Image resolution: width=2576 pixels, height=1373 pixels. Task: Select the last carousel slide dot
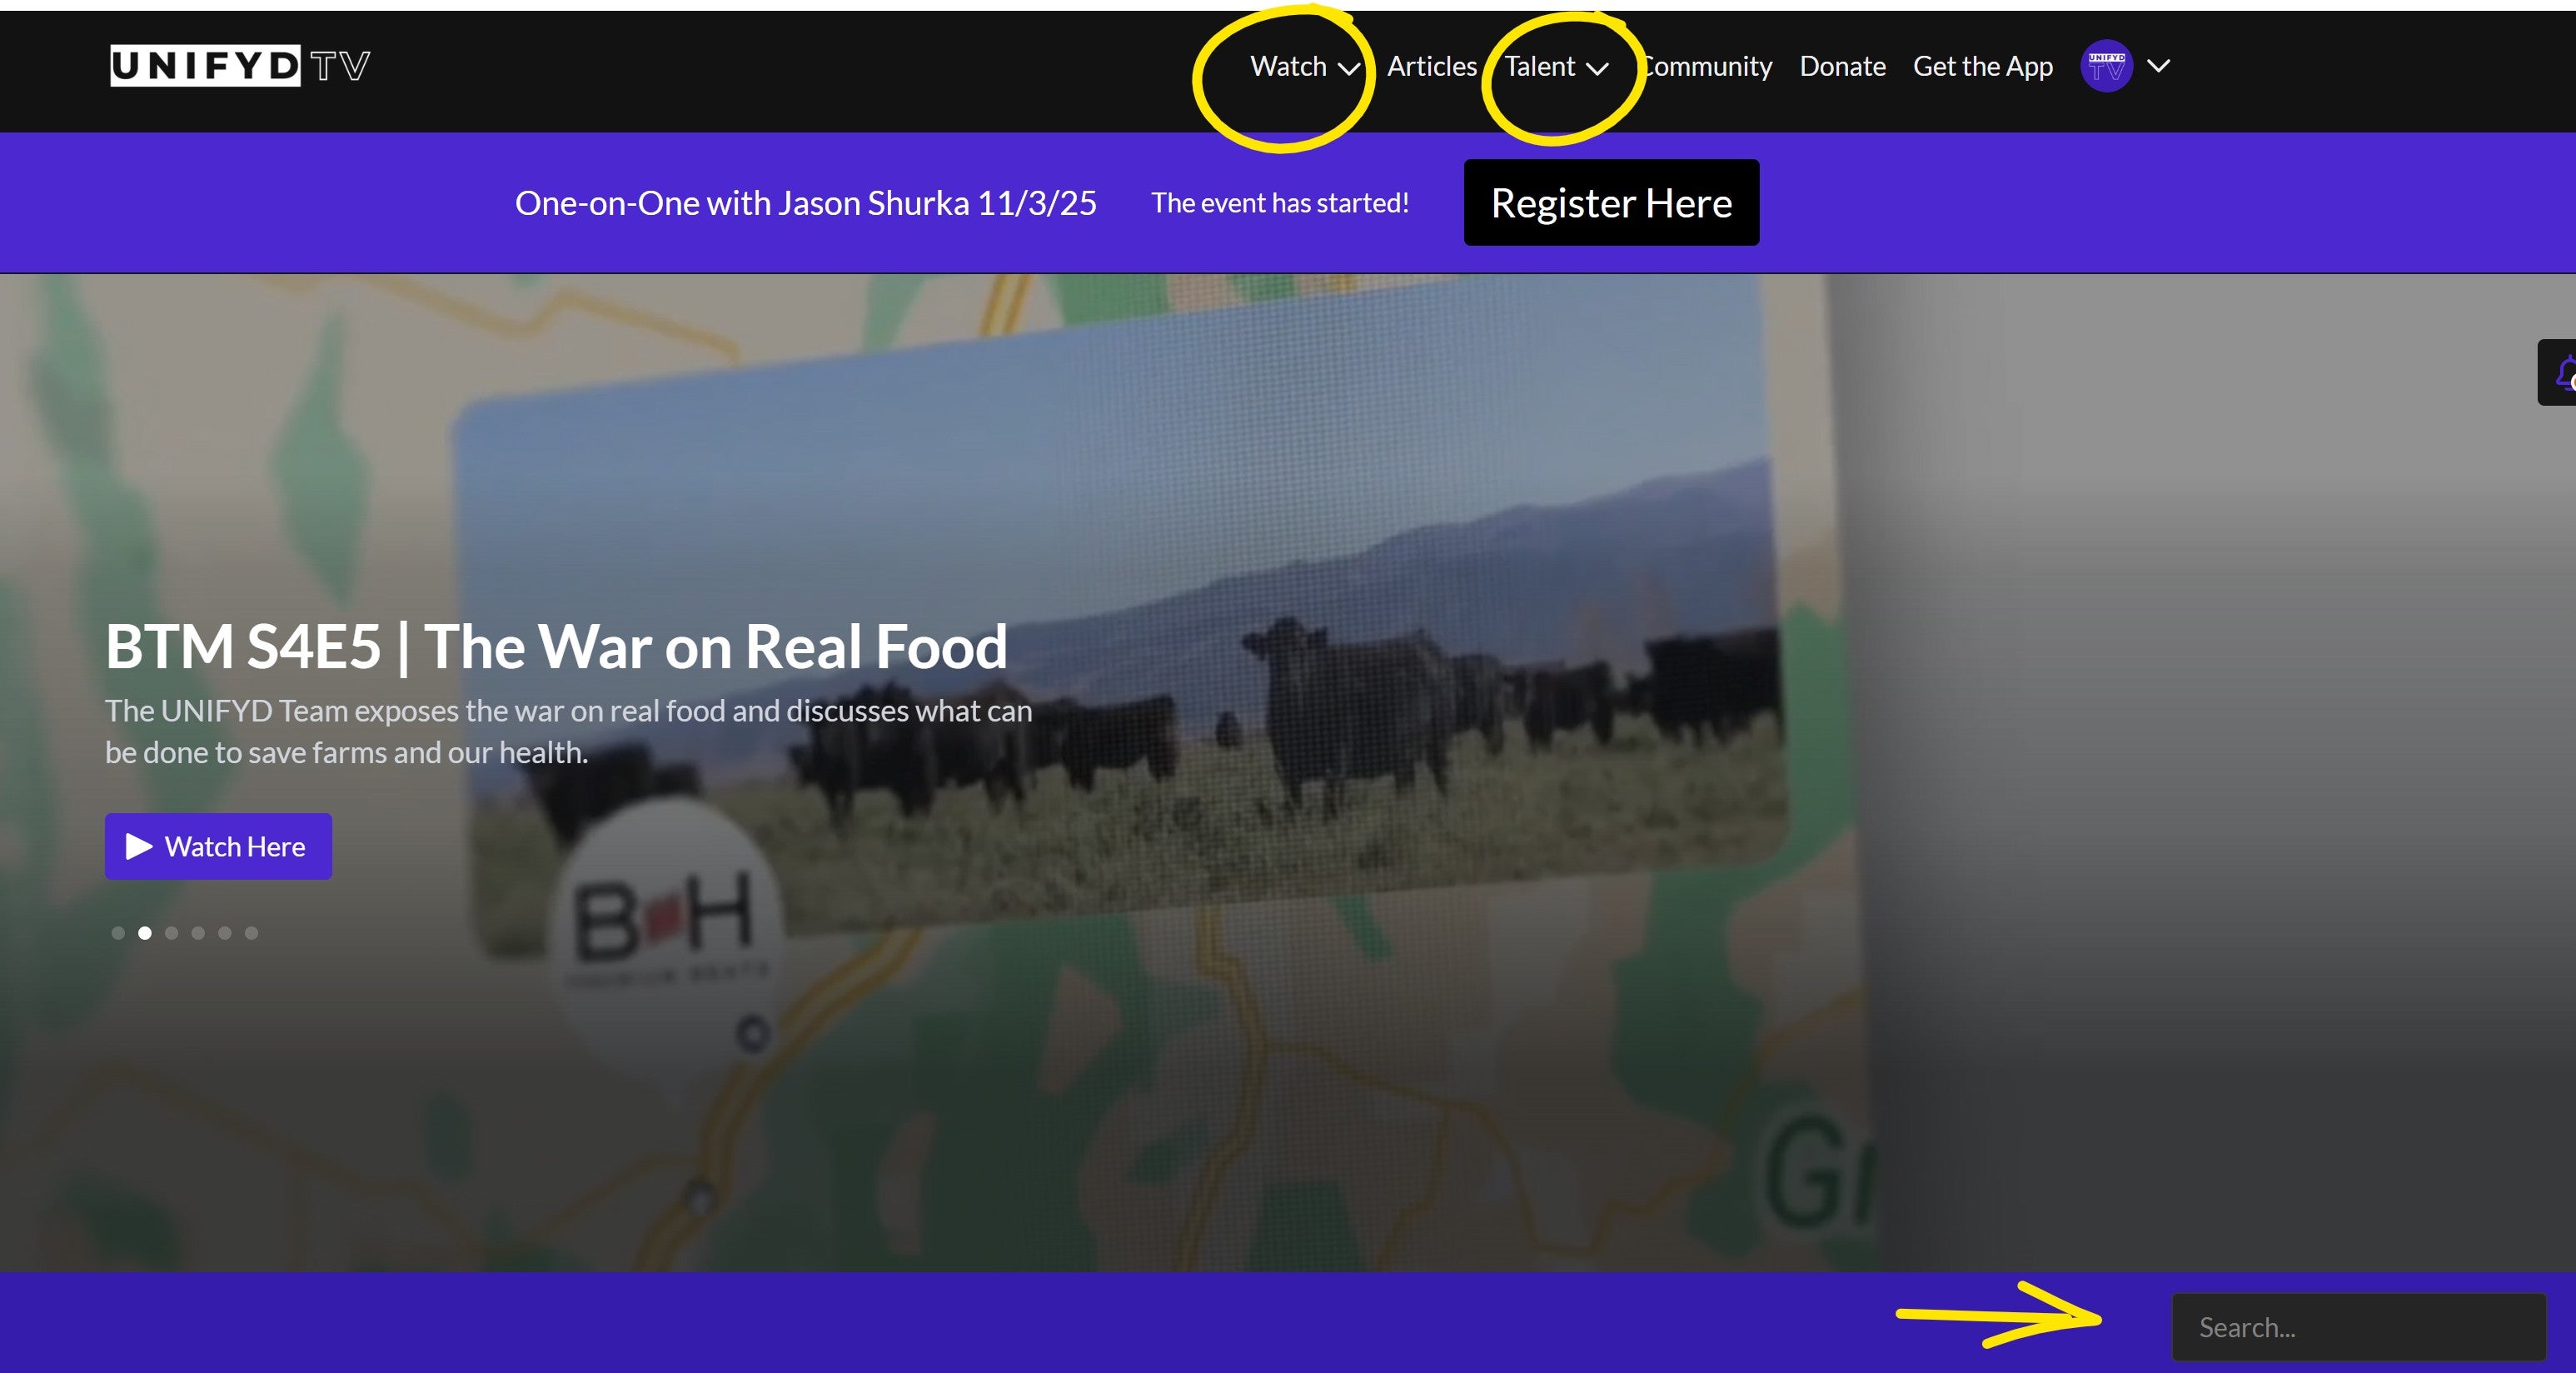tap(252, 933)
